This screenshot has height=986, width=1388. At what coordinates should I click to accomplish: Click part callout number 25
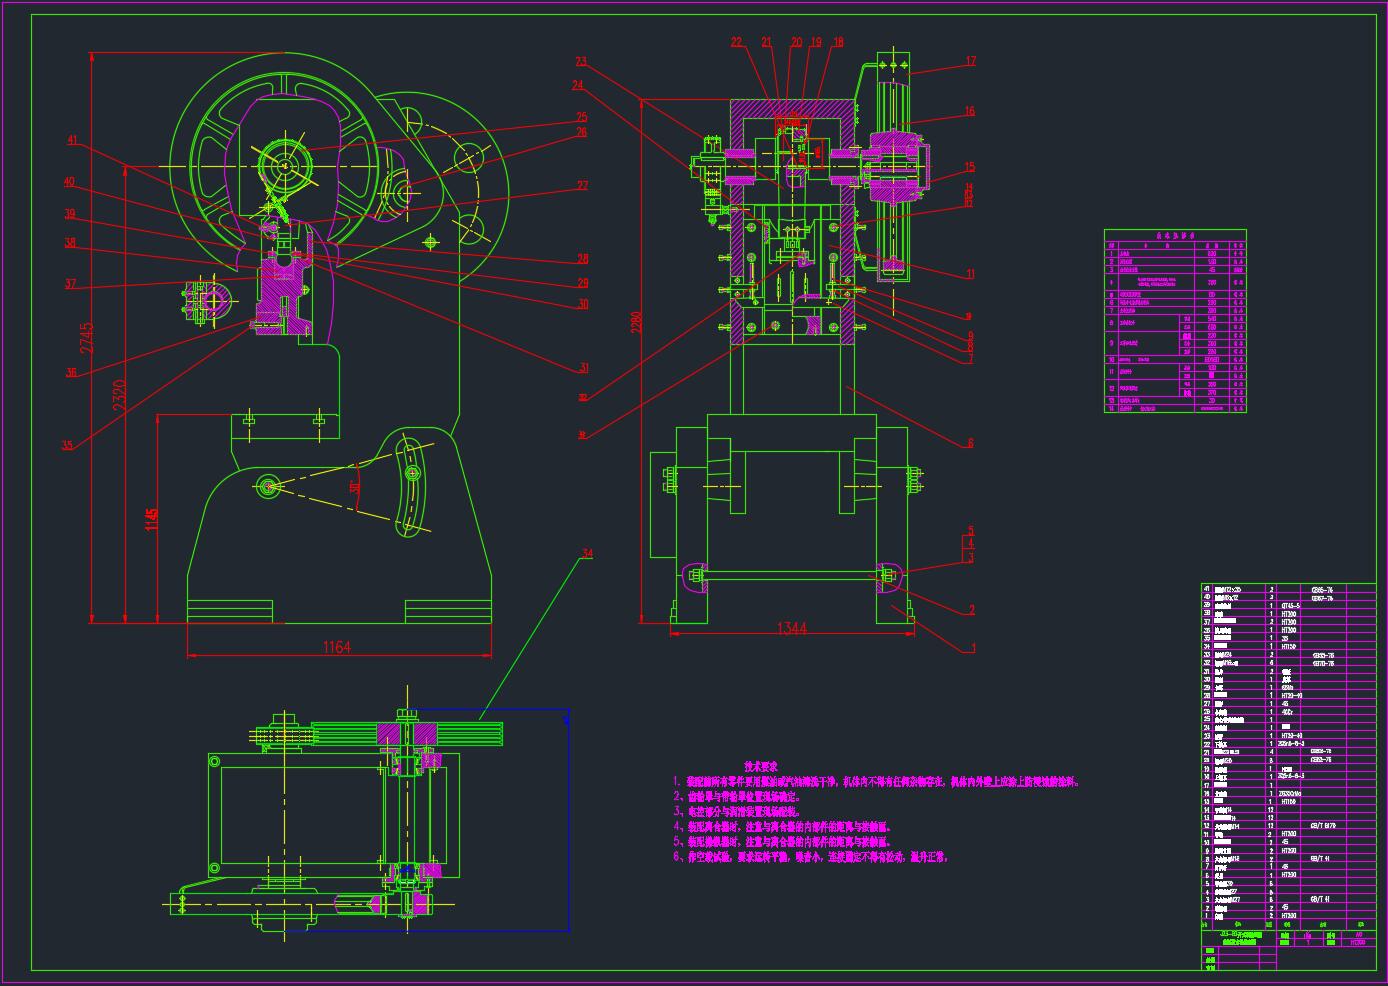[x=581, y=118]
